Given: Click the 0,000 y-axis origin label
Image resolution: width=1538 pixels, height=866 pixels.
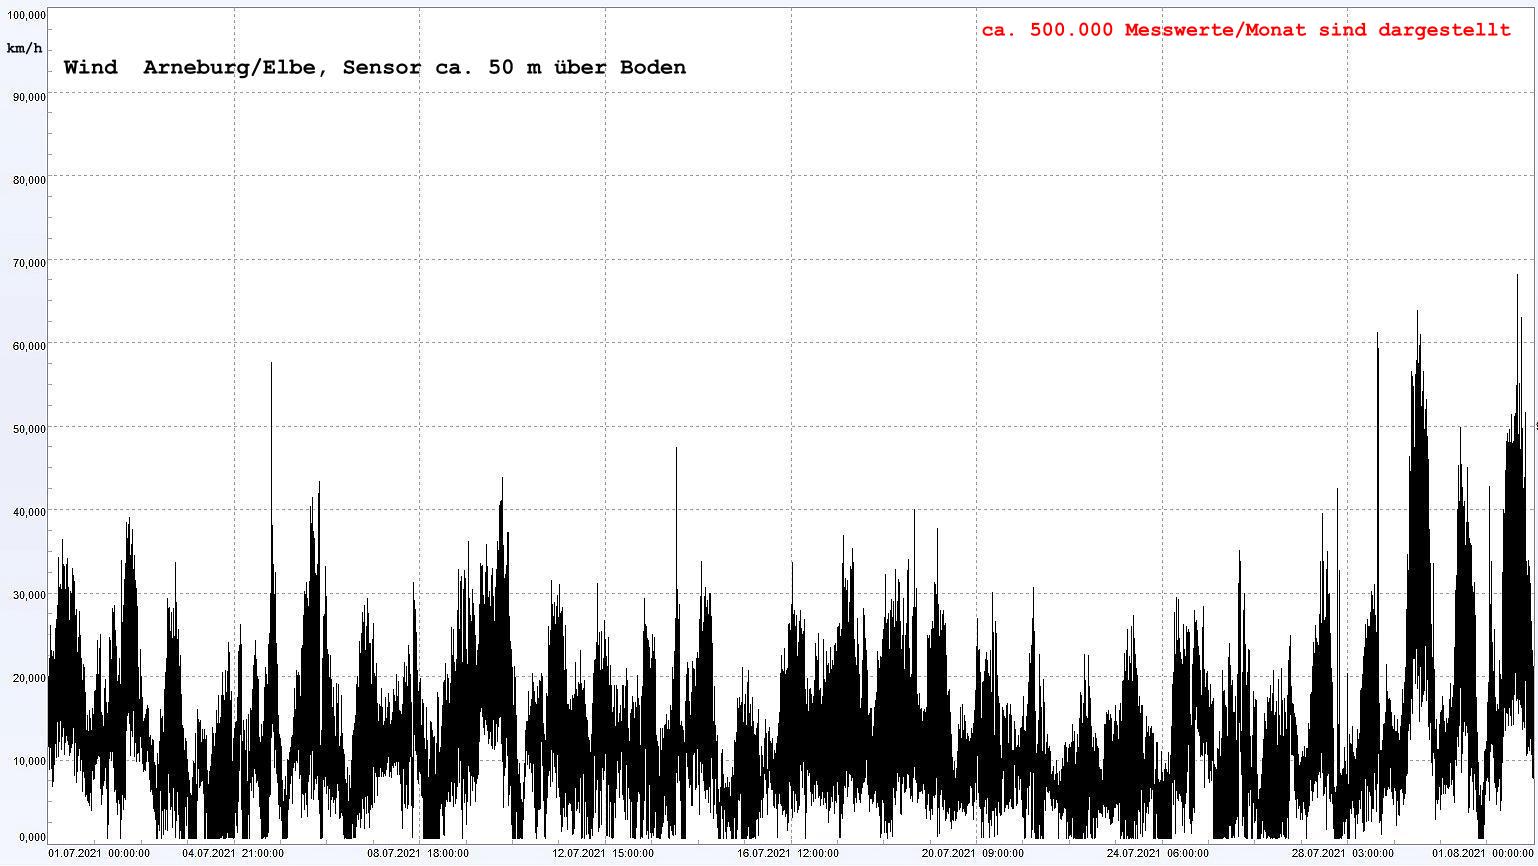Looking at the screenshot, I should (x=30, y=837).
